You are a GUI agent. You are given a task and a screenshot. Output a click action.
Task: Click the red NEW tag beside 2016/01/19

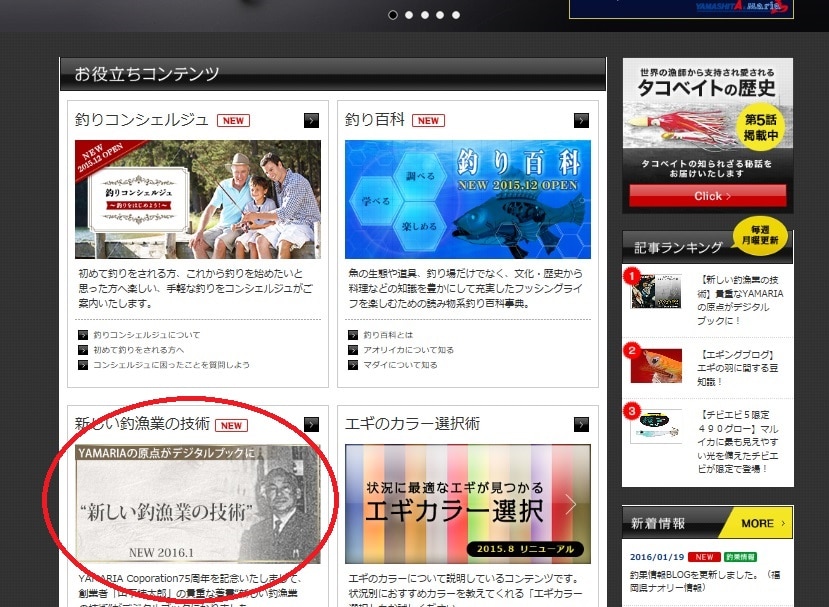pyautogui.click(x=704, y=557)
